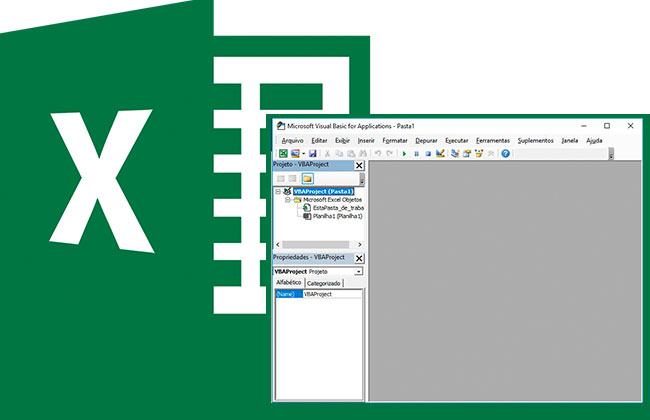Open the Project Explorer toolbar icon
The image size is (650, 420).
[x=455, y=154]
